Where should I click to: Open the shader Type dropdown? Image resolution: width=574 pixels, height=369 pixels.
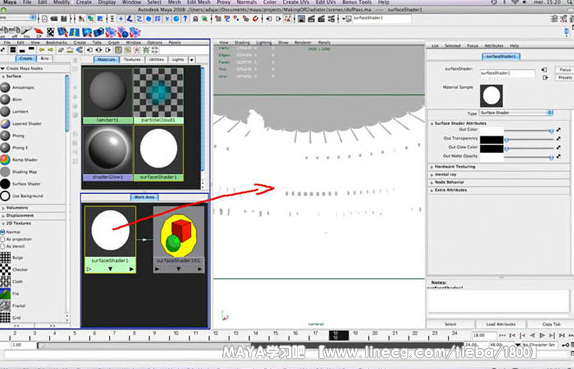pyautogui.click(x=516, y=113)
